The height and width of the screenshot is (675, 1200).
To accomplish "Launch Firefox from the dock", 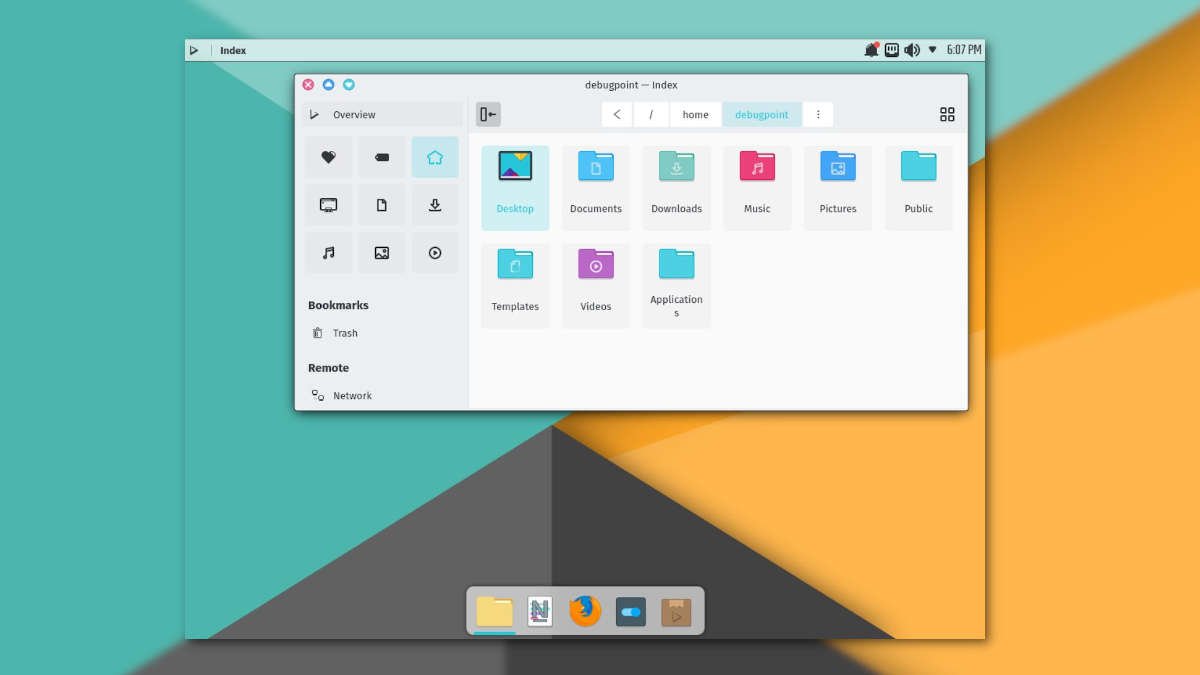I will point(585,611).
